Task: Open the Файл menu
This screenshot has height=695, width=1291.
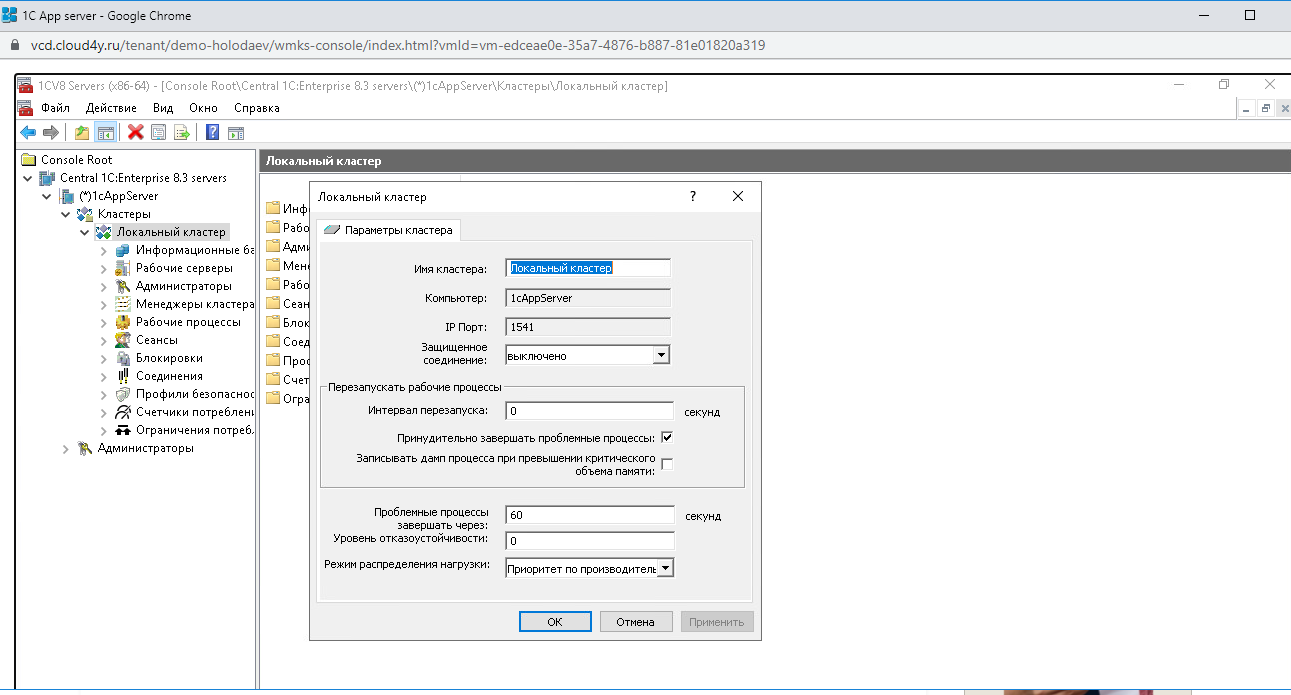Action: click(55, 108)
